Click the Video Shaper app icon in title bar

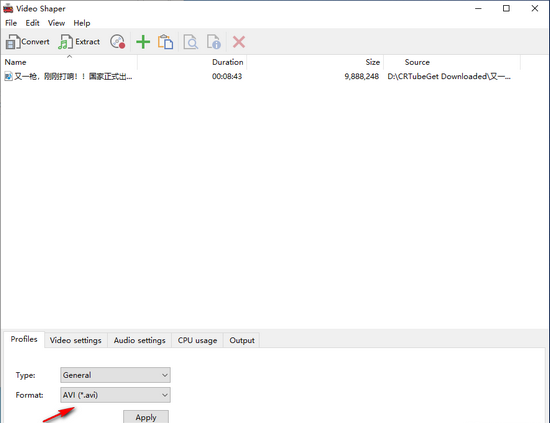[x=8, y=8]
